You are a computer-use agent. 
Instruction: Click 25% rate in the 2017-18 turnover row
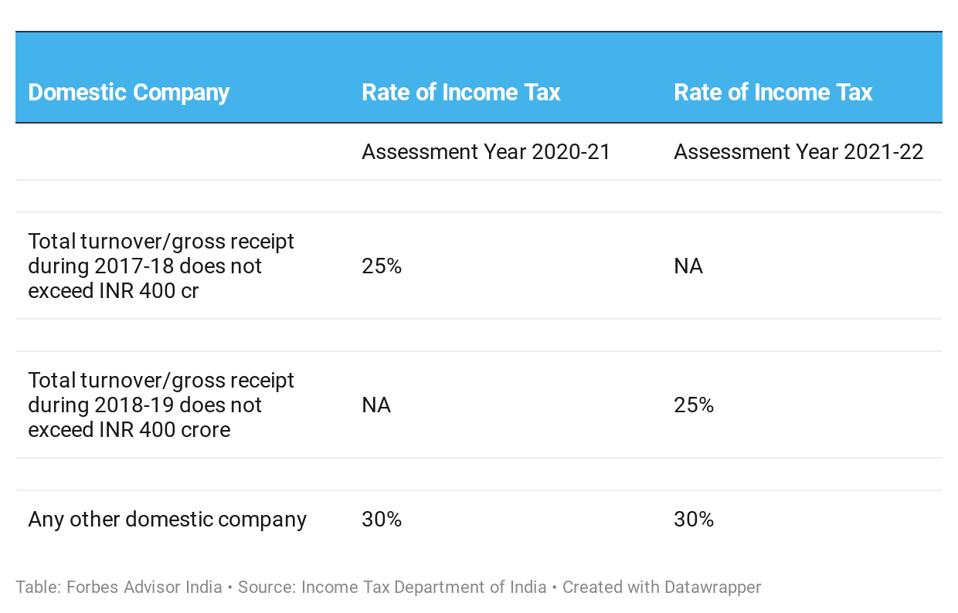tap(381, 266)
